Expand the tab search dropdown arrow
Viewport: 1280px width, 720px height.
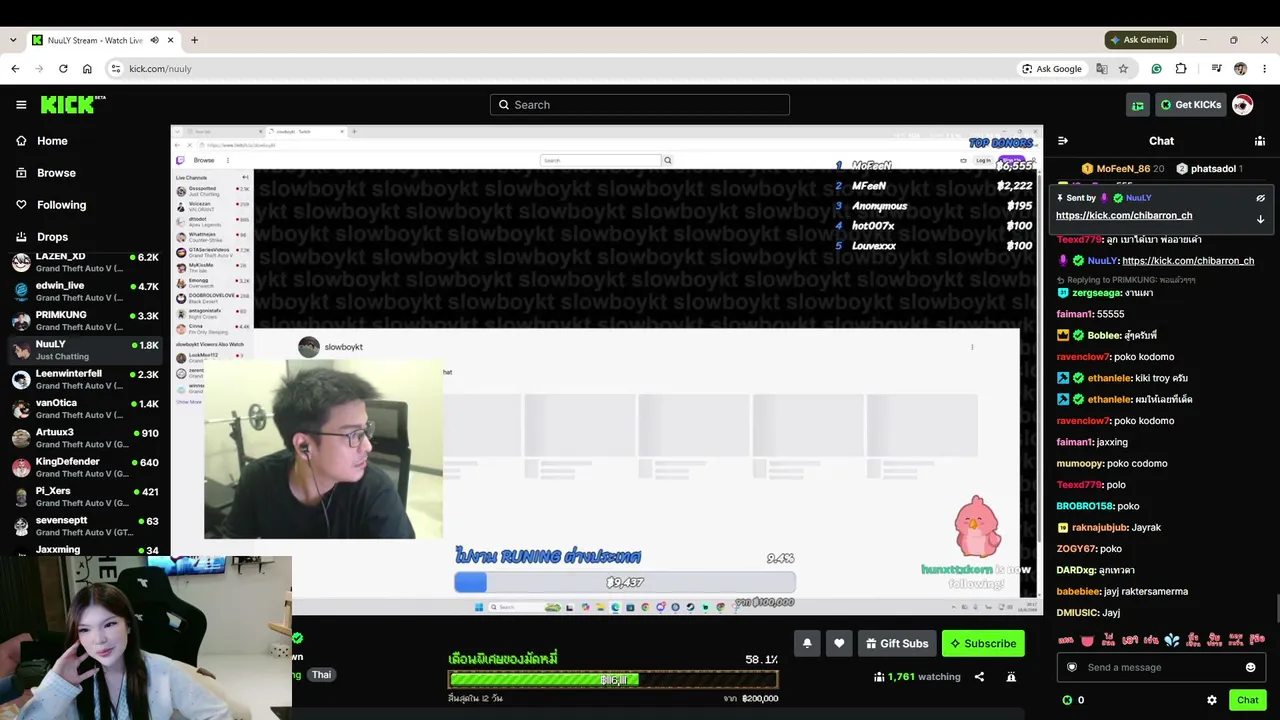pyautogui.click(x=13, y=40)
